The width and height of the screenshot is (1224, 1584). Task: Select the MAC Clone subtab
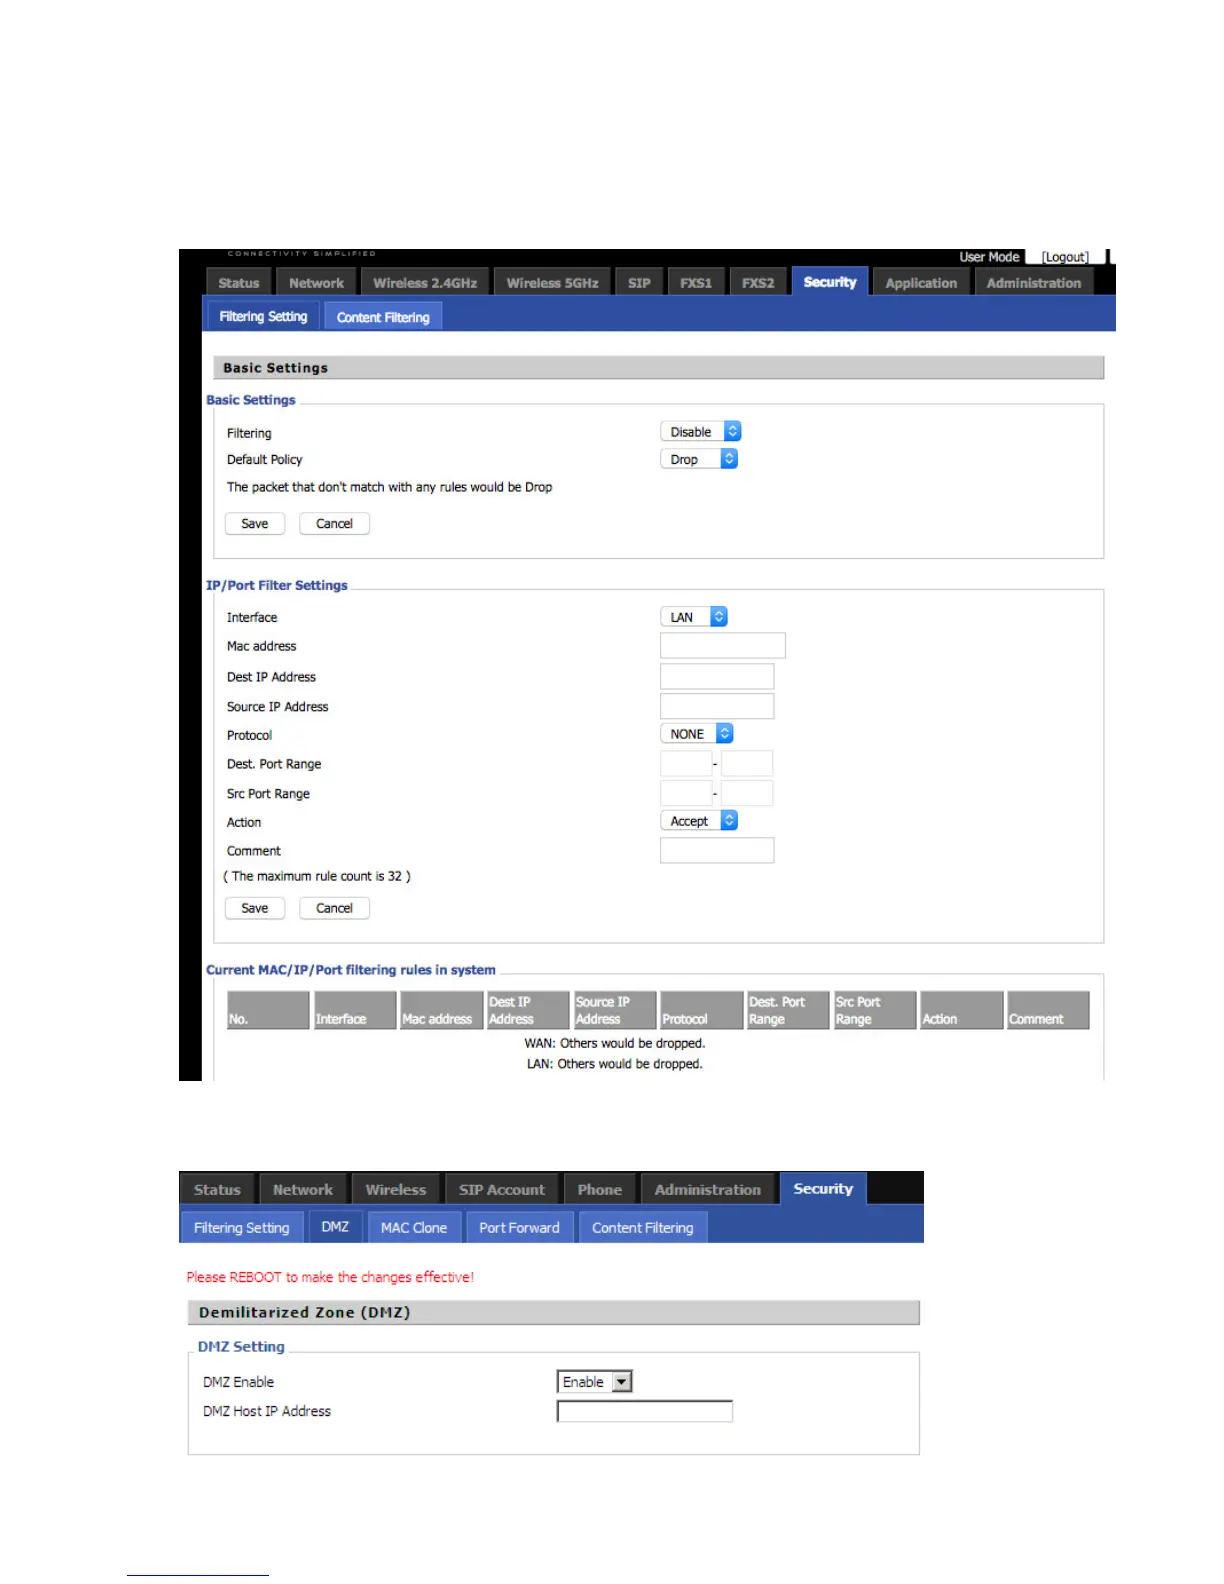414,1227
